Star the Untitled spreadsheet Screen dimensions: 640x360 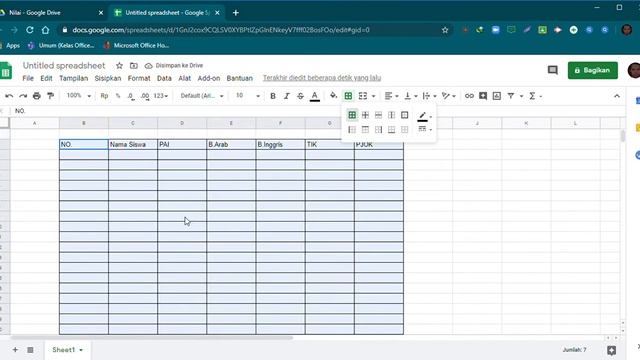(x=119, y=65)
